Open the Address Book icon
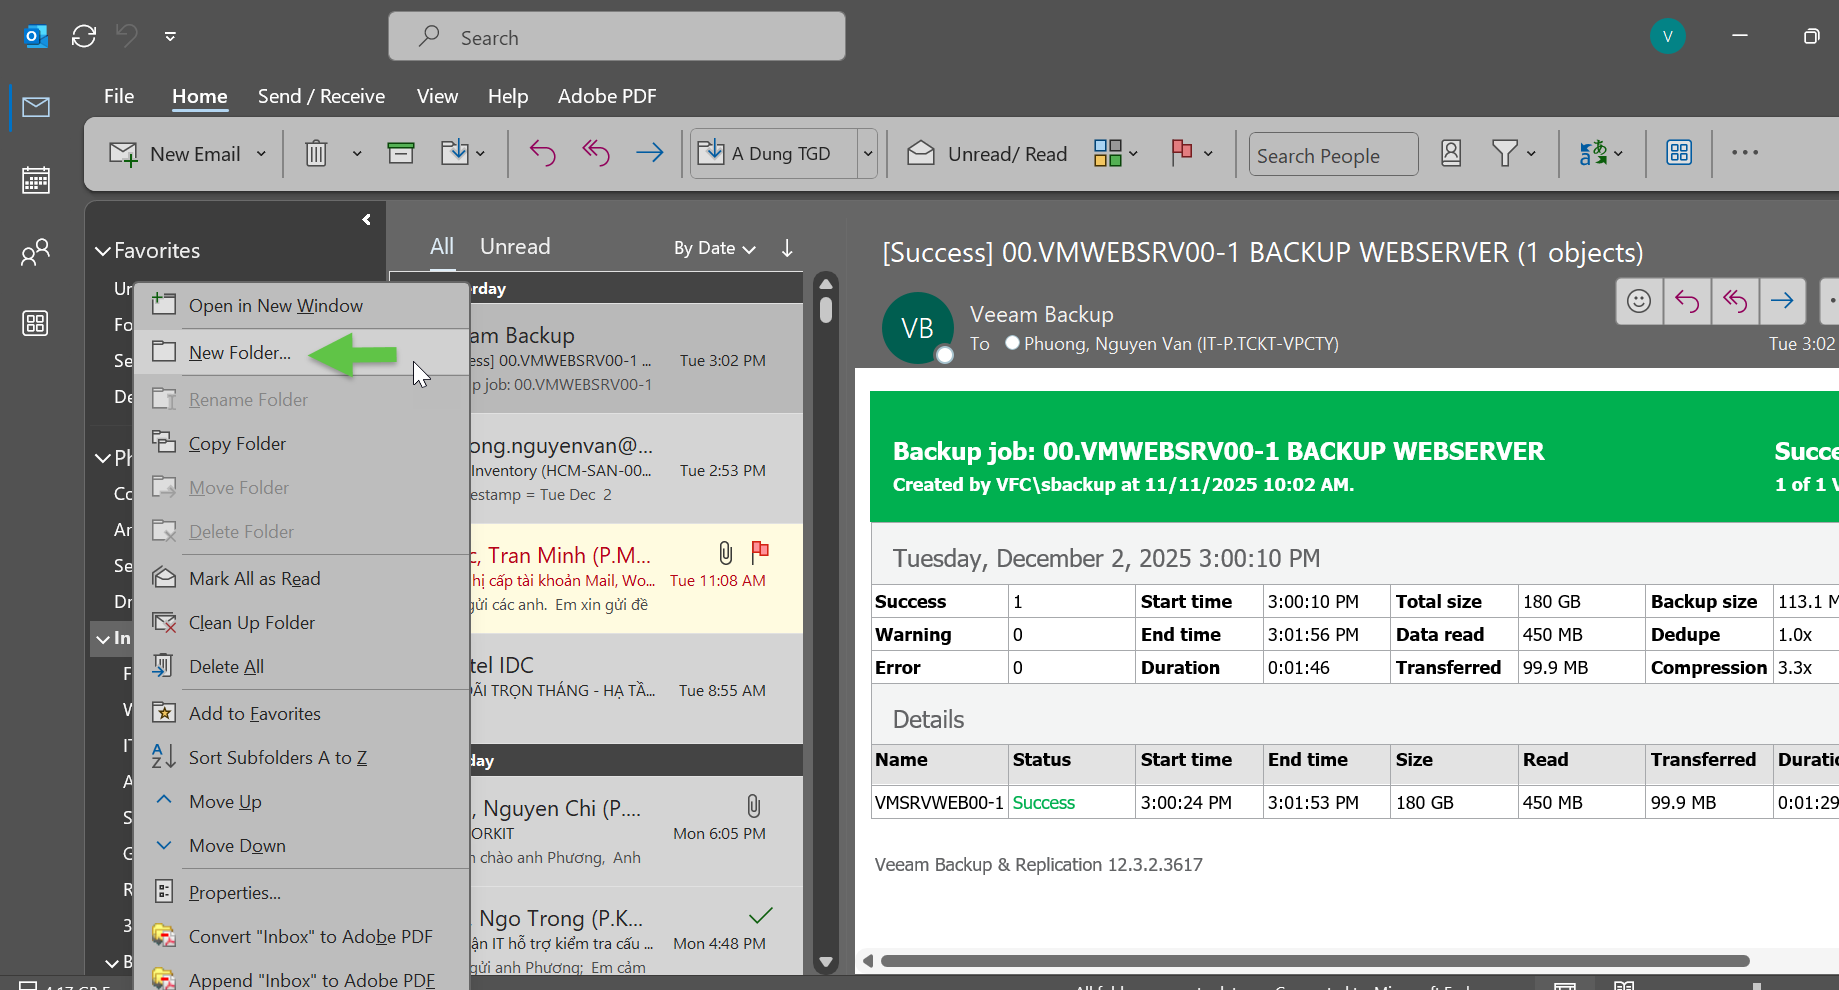Screen dimensions: 1839x990 coord(1450,153)
